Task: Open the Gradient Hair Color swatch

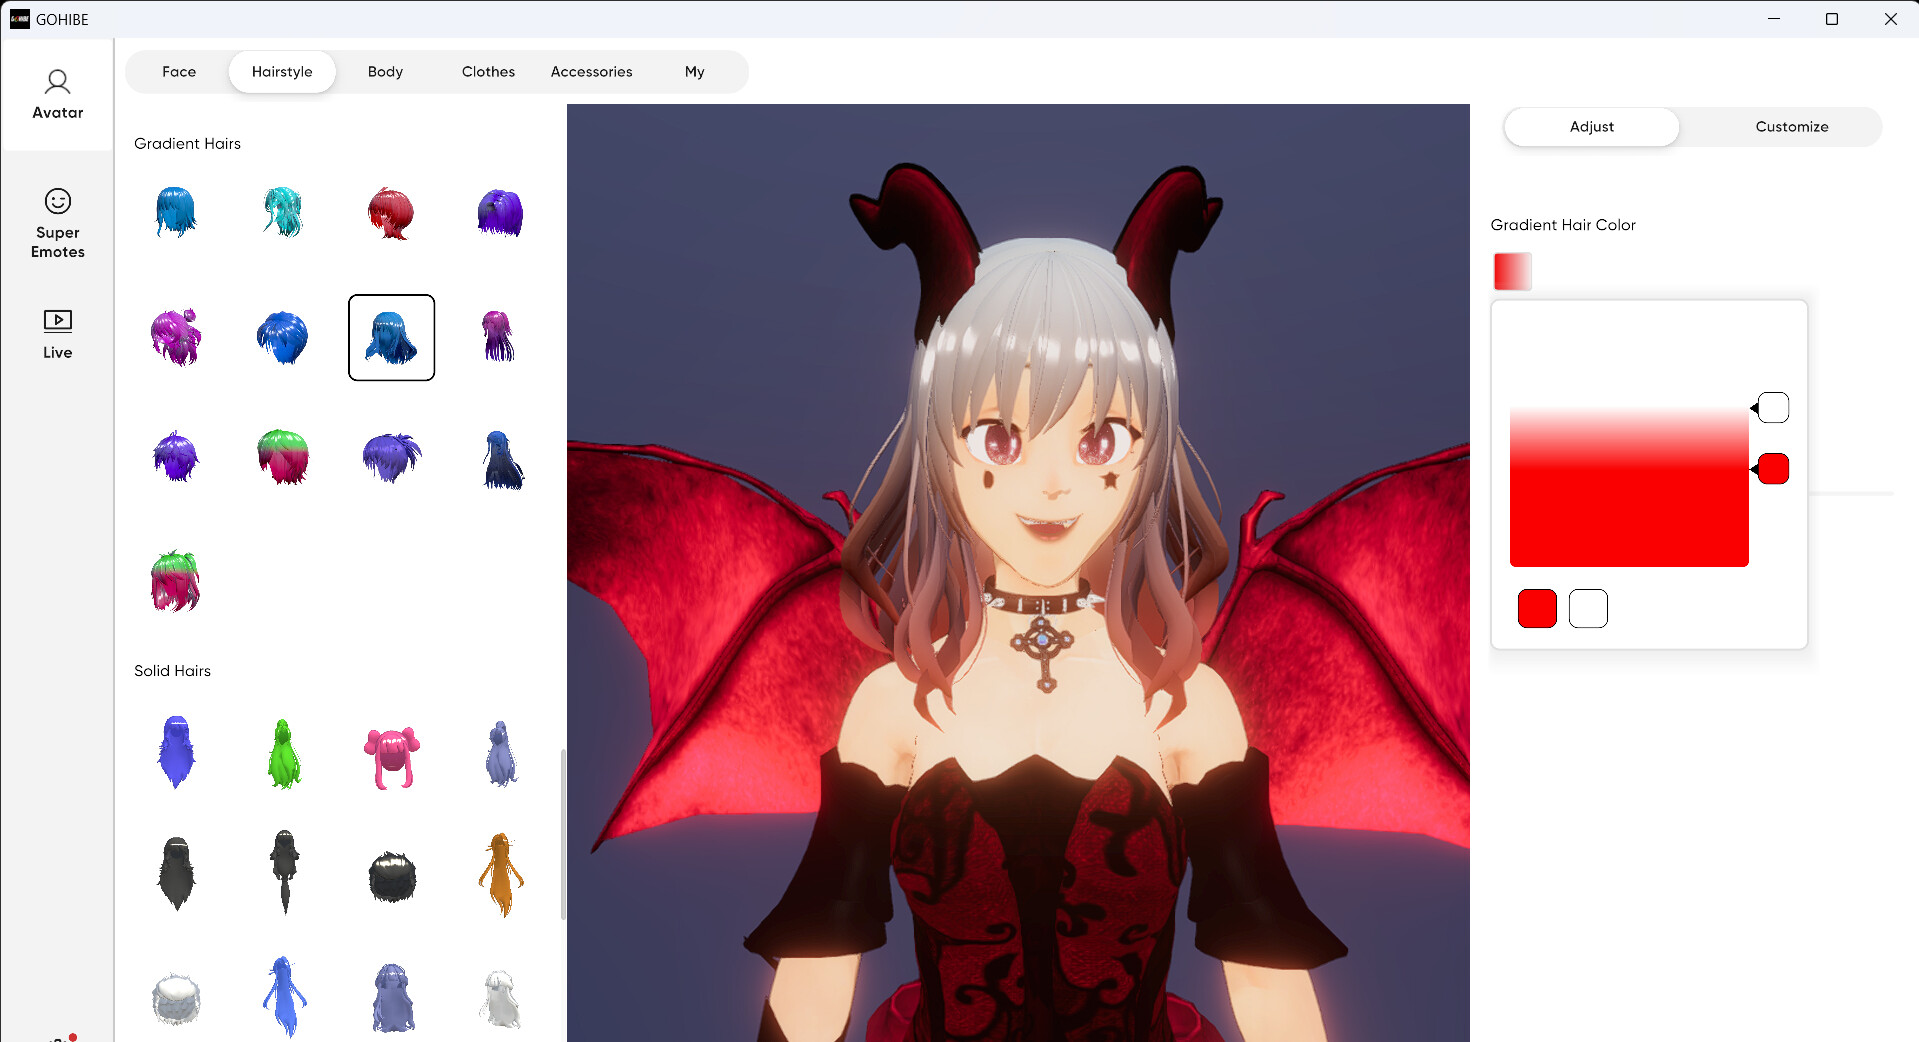Action: pyautogui.click(x=1512, y=271)
